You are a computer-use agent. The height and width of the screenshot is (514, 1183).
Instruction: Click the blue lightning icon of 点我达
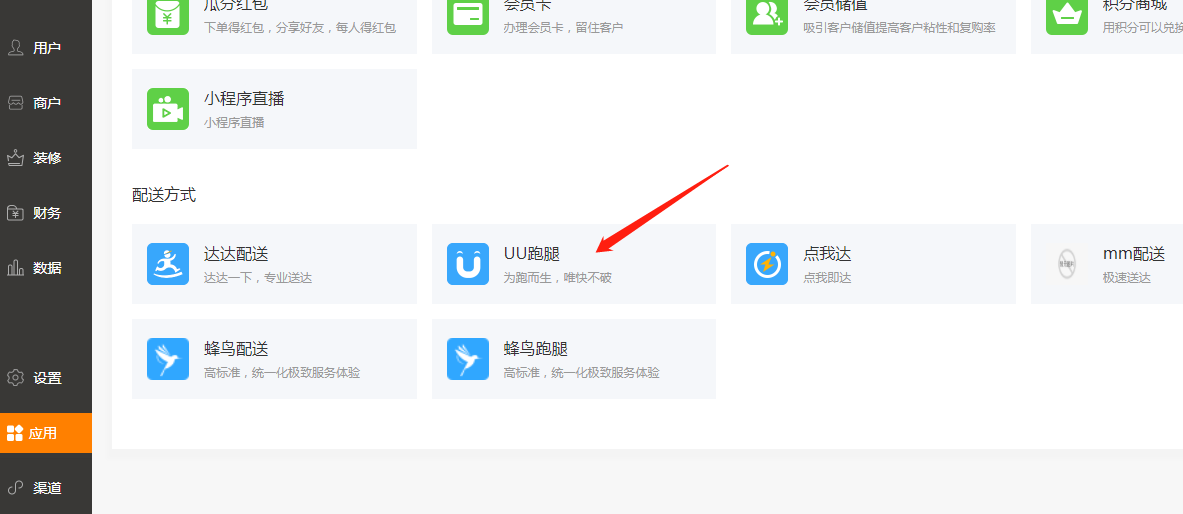point(767,264)
